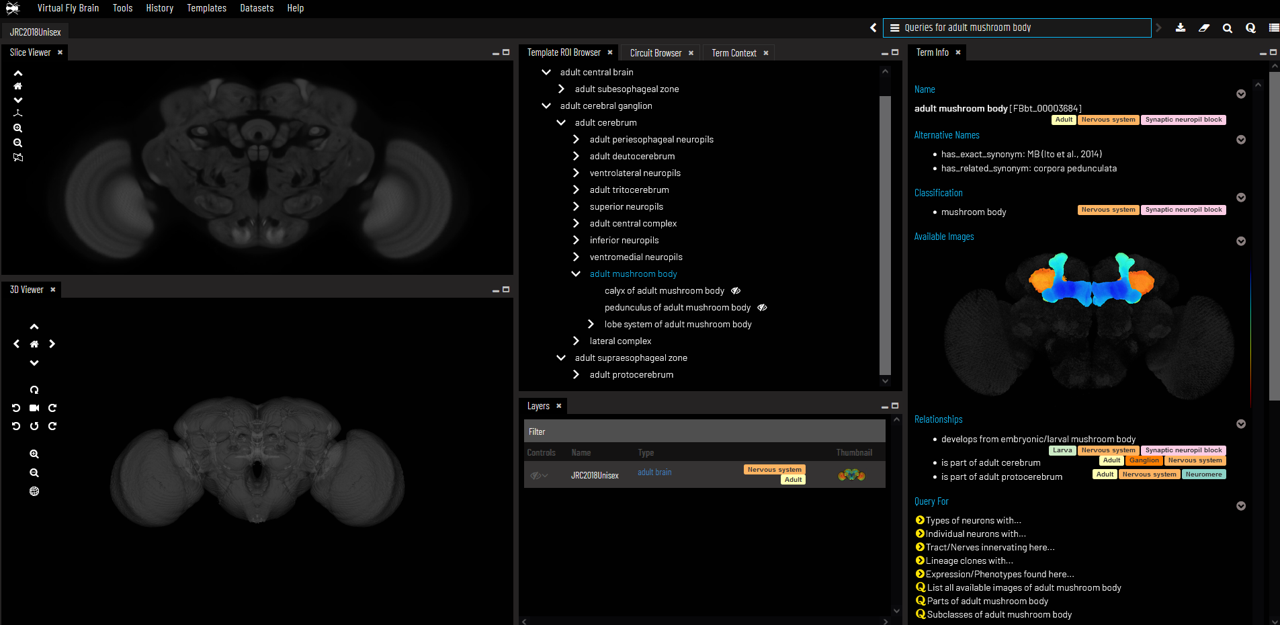Toggle wireframe globe icon in 3D Viewer
1280x625 pixels.
[x=34, y=491]
